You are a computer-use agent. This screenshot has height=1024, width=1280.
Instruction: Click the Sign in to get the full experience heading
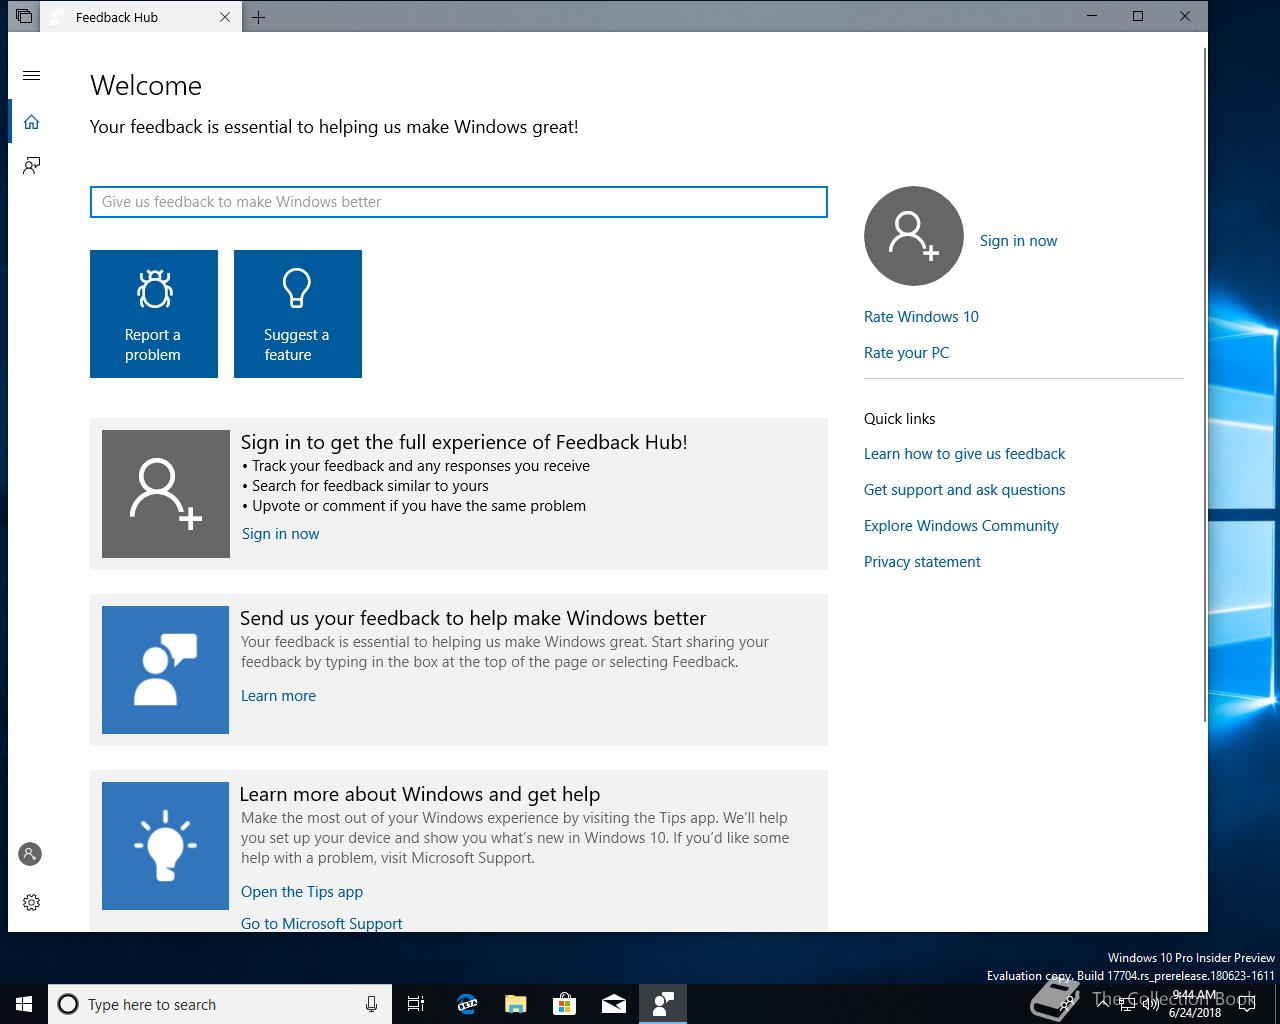[464, 442]
